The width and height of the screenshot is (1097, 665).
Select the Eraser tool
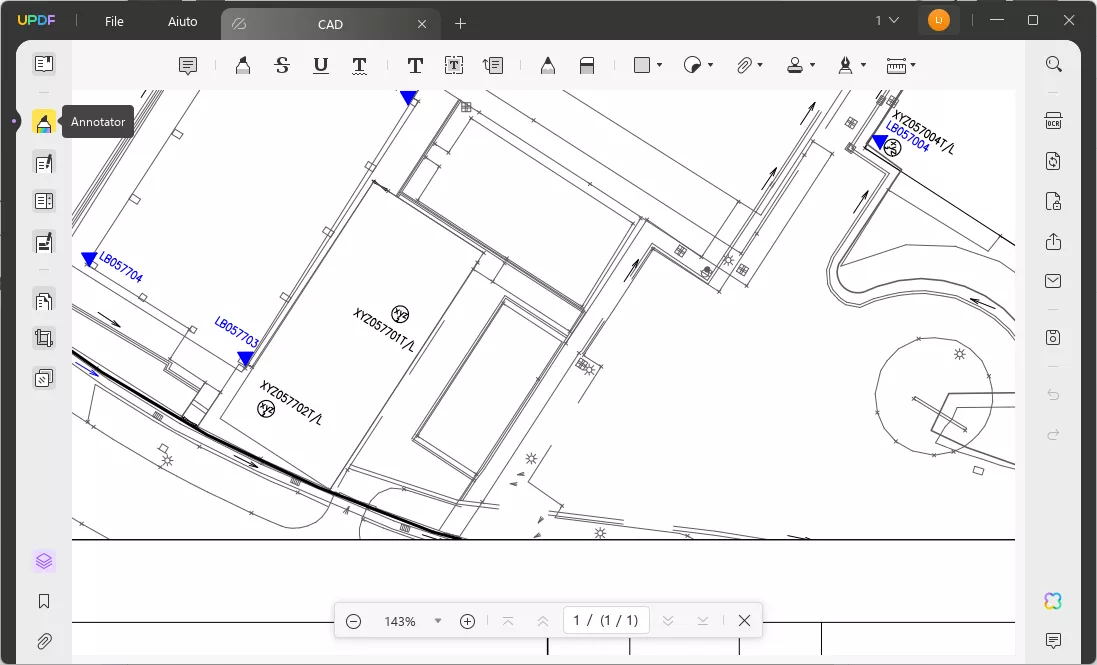587,66
